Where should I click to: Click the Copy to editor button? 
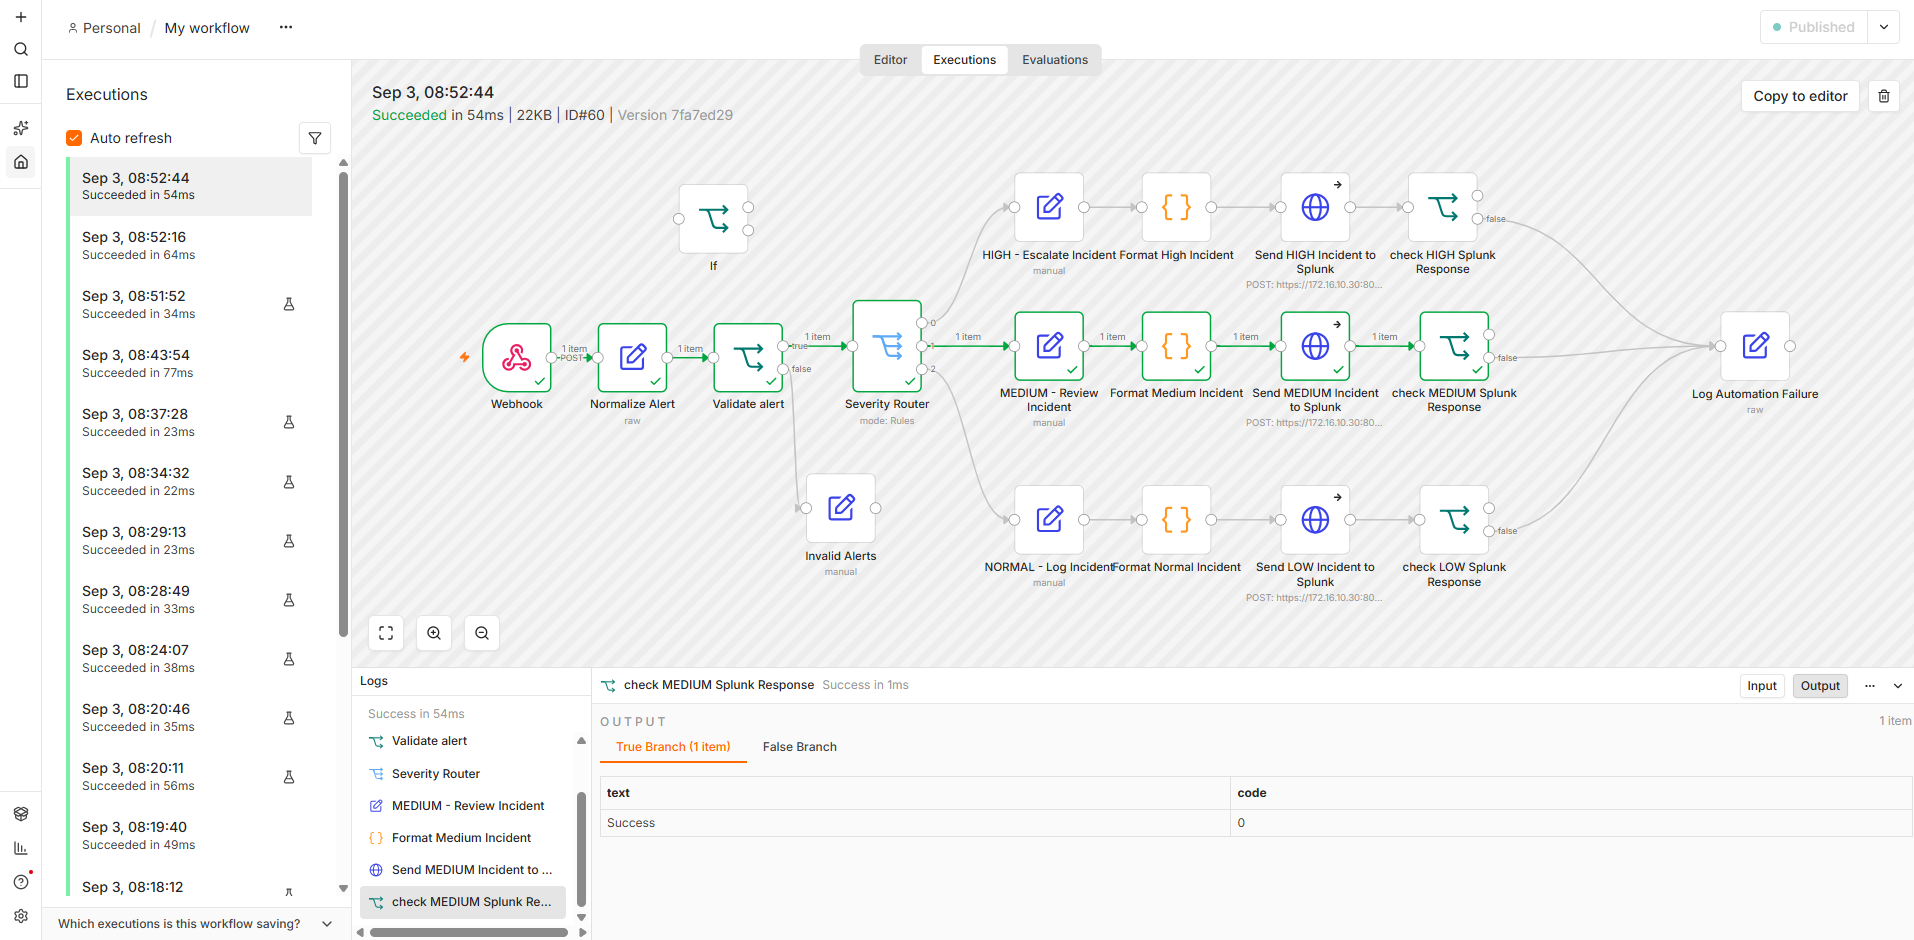[x=1800, y=96]
